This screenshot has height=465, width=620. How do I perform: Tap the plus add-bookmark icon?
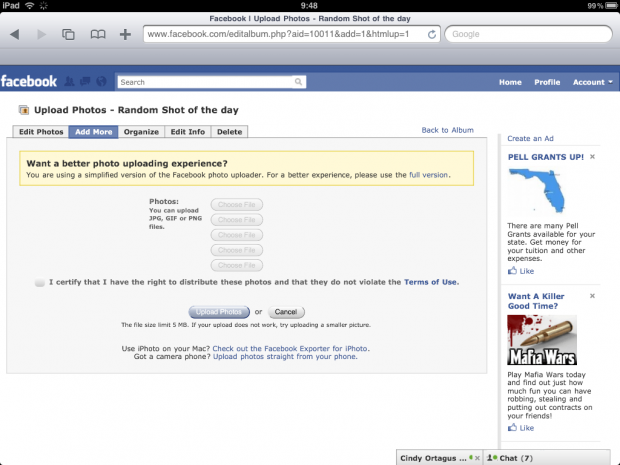125,34
